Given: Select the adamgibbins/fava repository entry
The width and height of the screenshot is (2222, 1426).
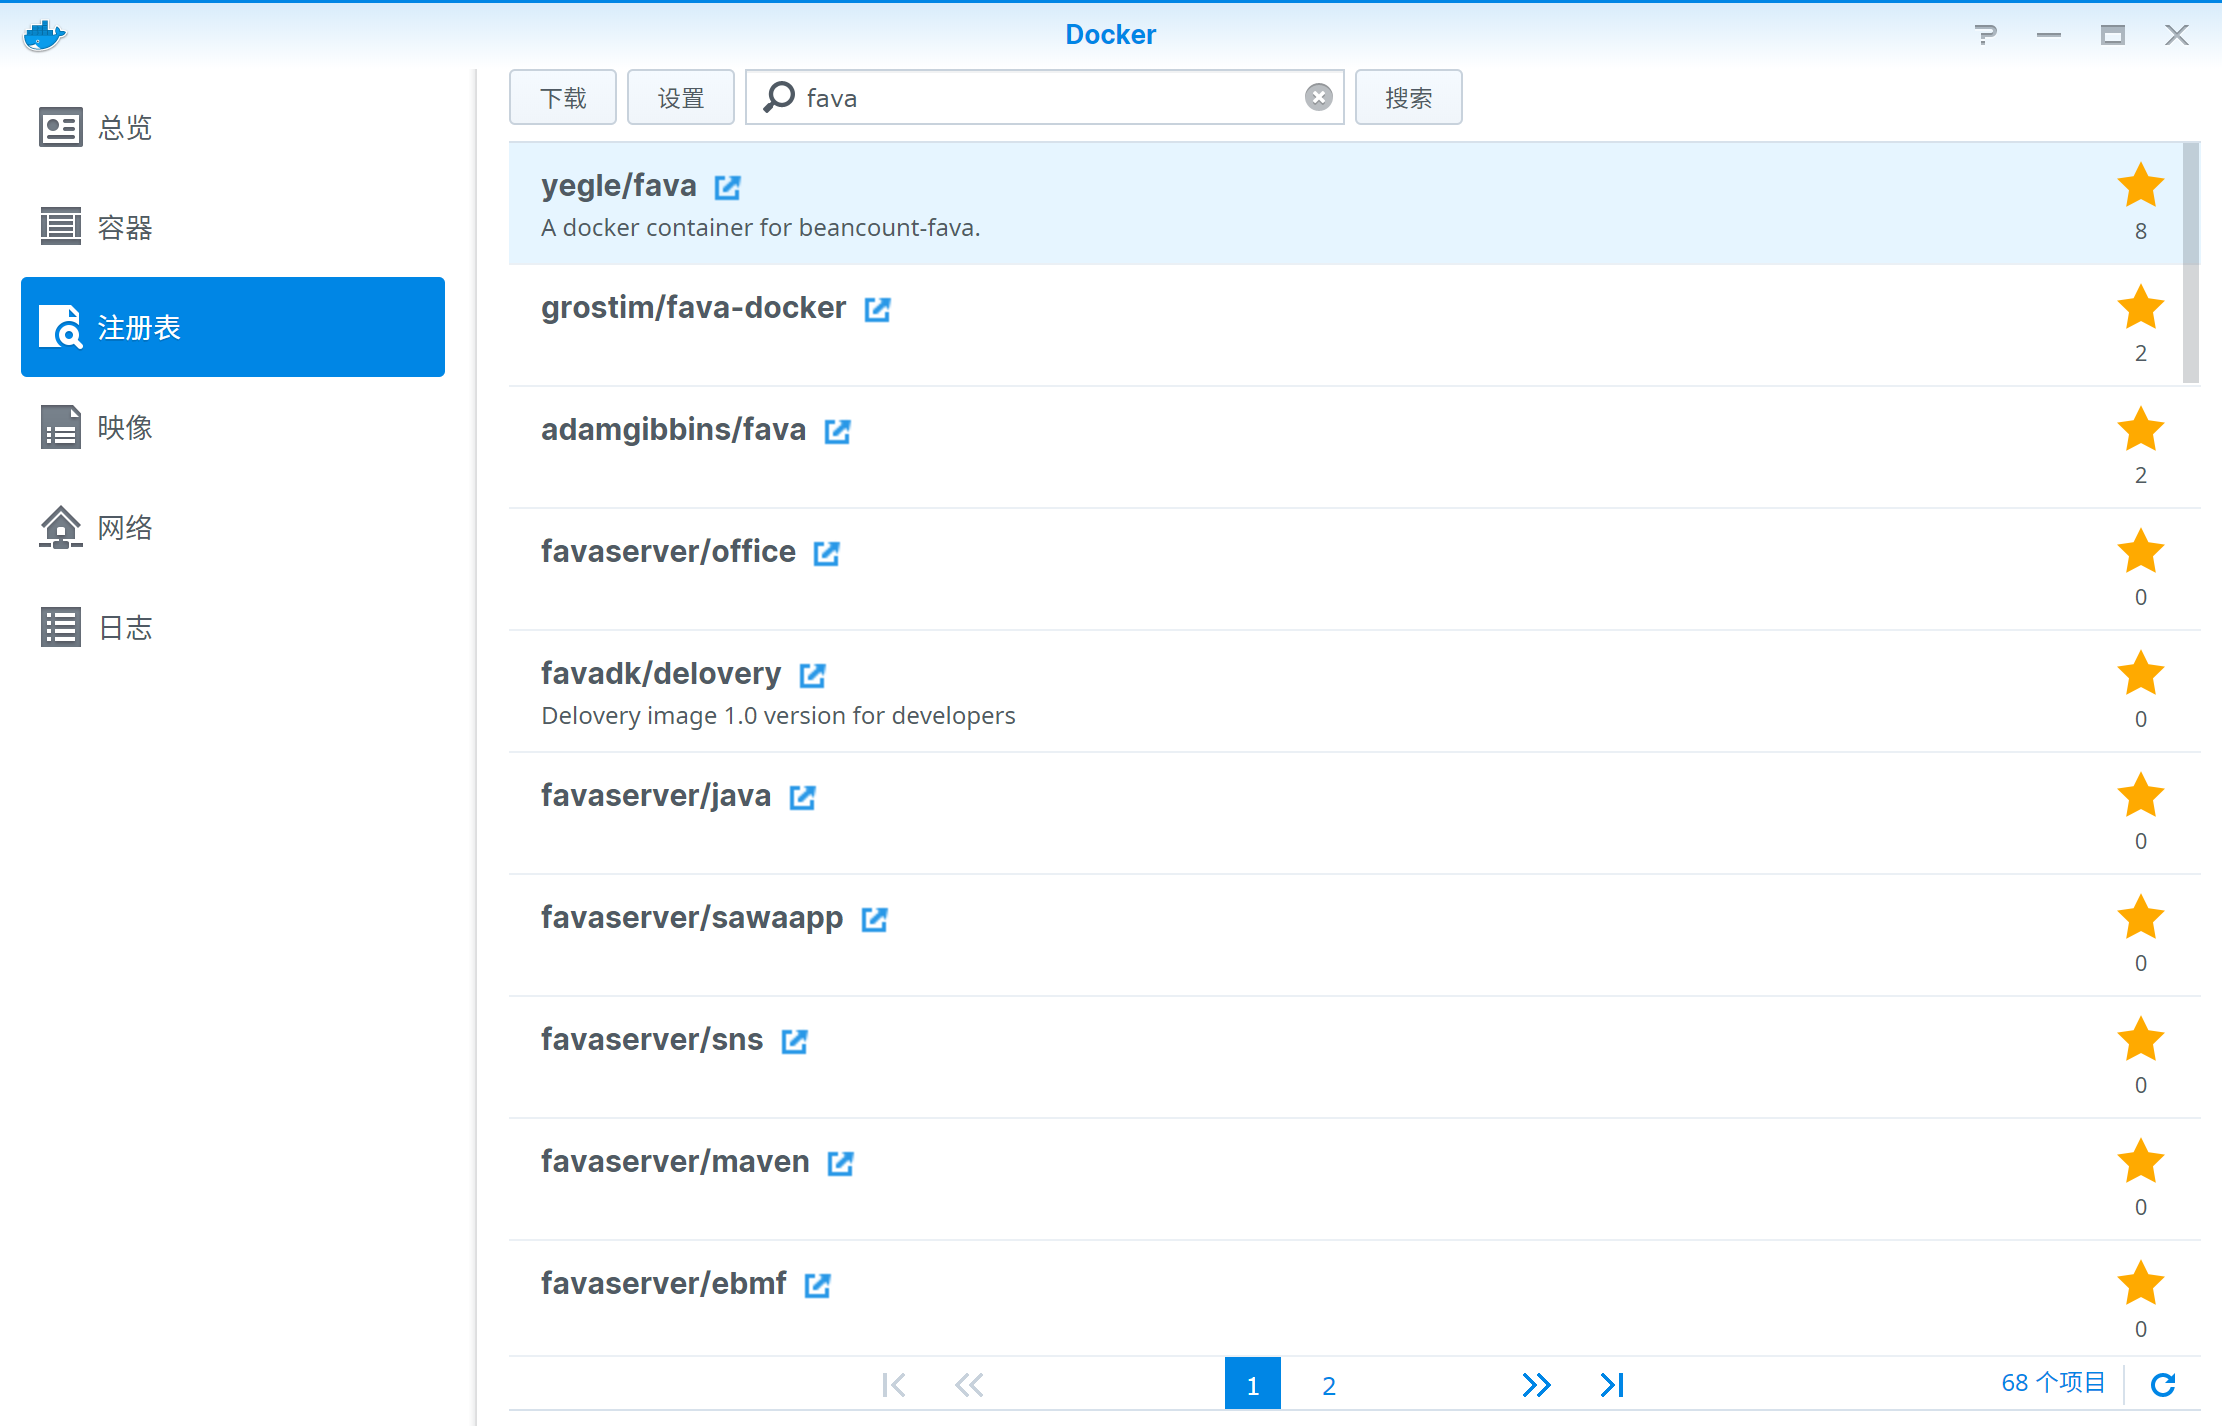Looking at the screenshot, I should pyautogui.click(x=673, y=430).
